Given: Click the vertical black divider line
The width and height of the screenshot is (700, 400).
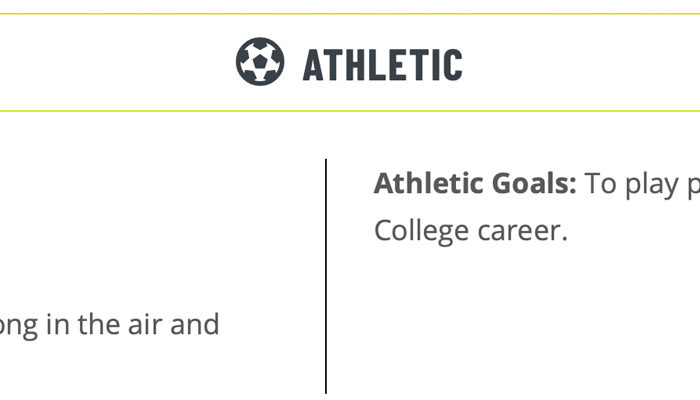Looking at the screenshot, I should 326,276.
